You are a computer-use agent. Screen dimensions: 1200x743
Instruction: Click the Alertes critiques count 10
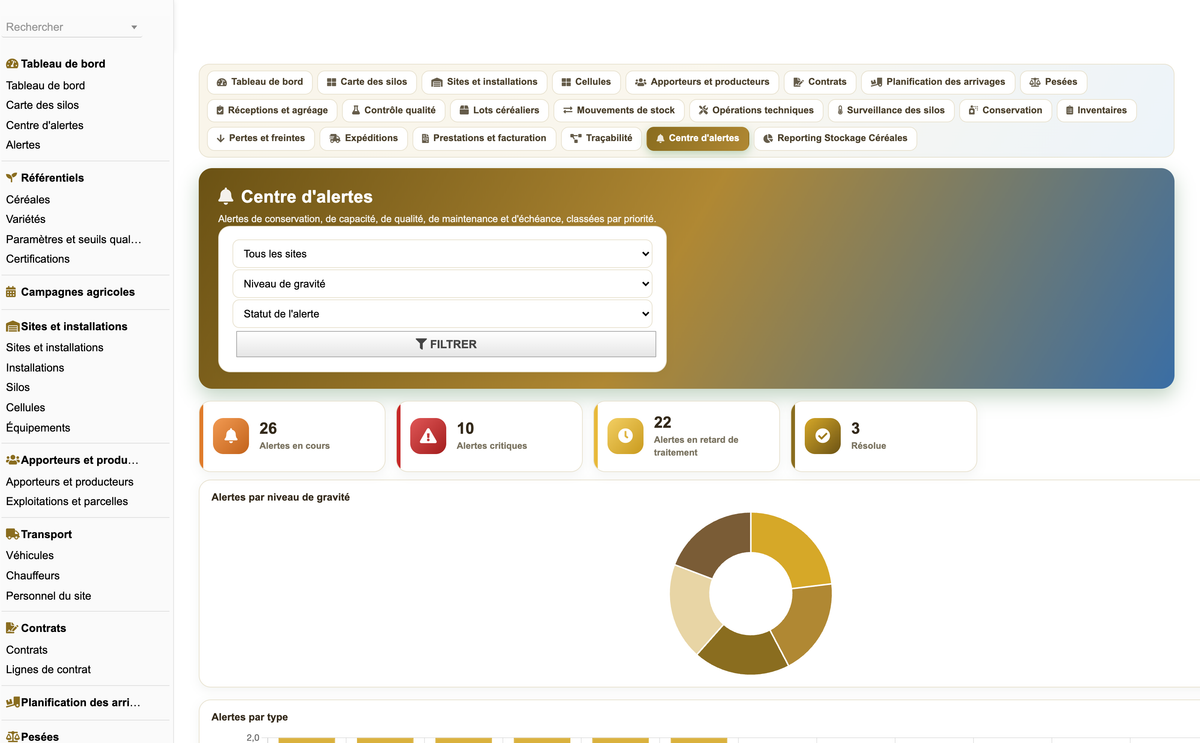(465, 428)
